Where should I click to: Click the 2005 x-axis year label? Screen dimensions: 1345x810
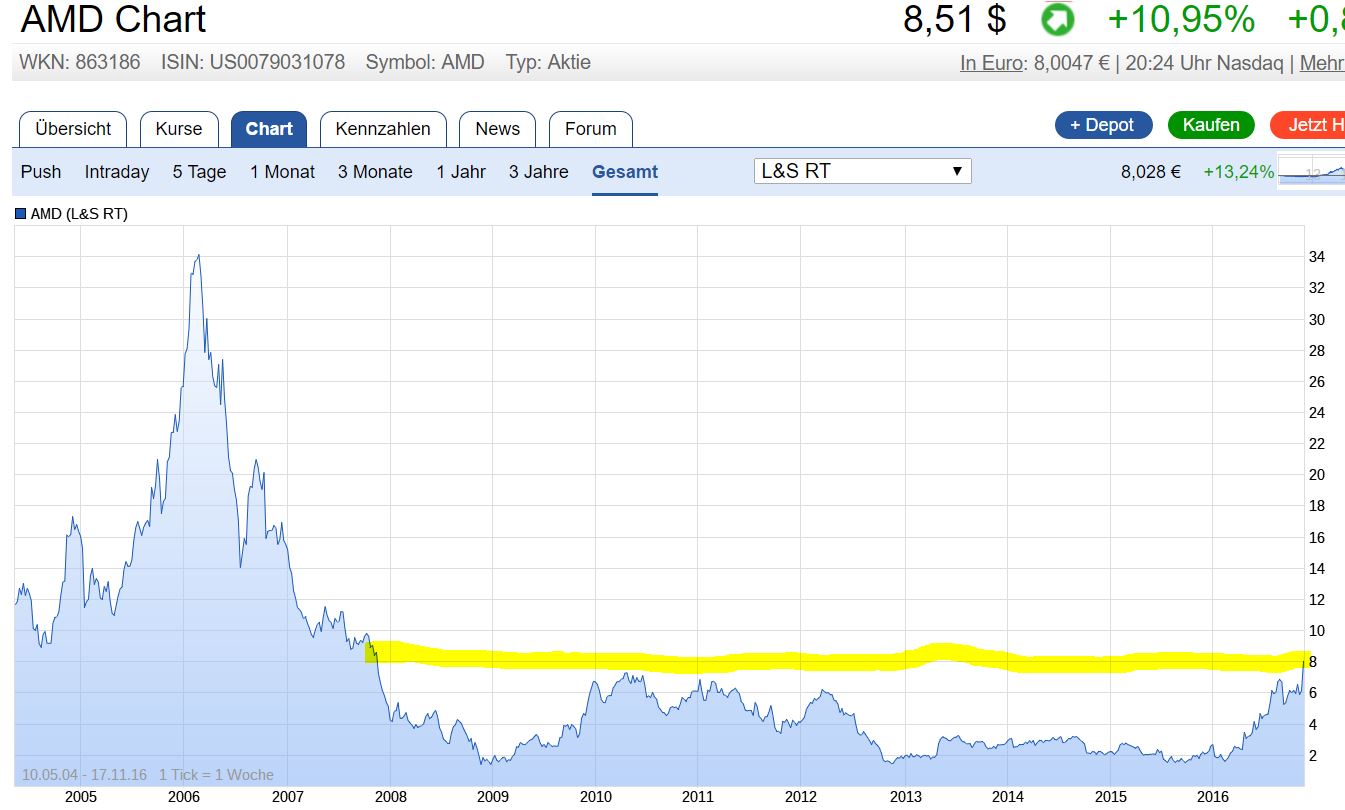pos(80,797)
